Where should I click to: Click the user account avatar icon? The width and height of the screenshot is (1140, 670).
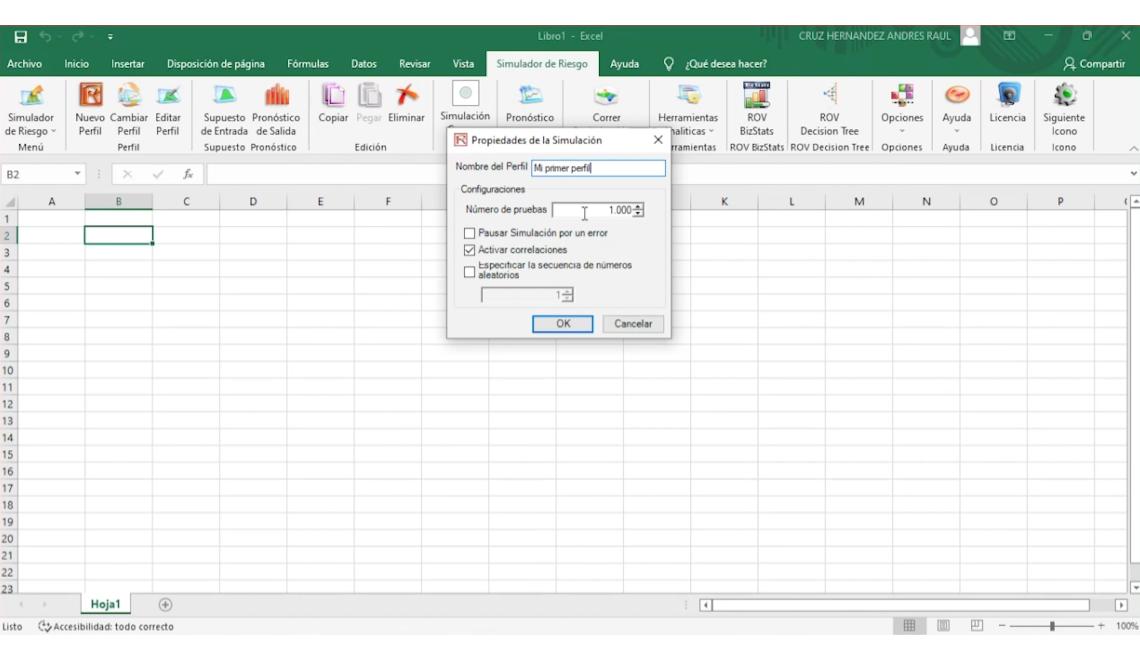tap(970, 36)
